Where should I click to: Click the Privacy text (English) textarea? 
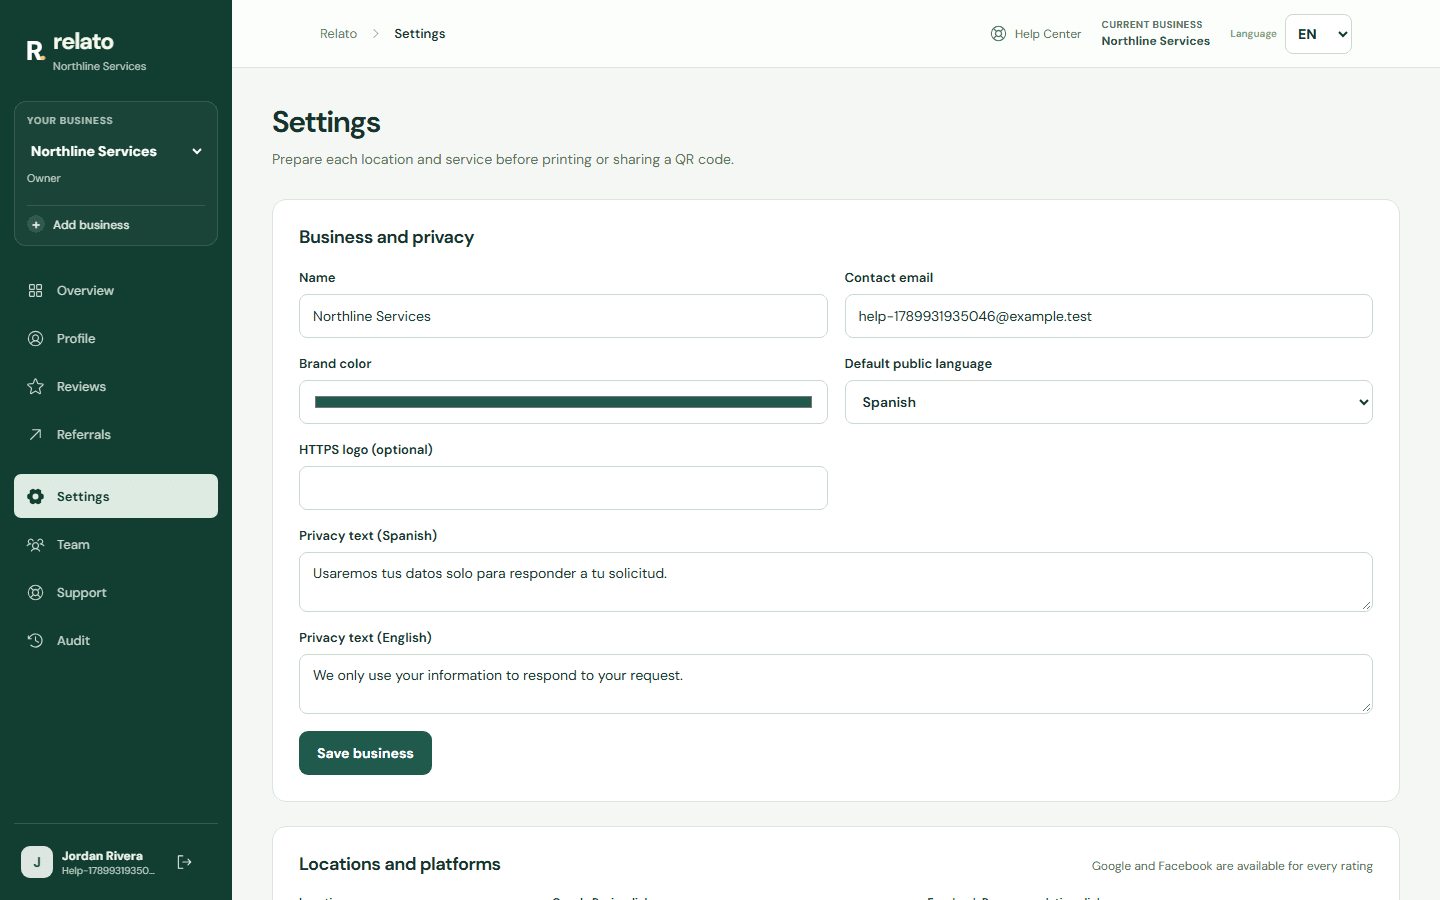point(836,684)
